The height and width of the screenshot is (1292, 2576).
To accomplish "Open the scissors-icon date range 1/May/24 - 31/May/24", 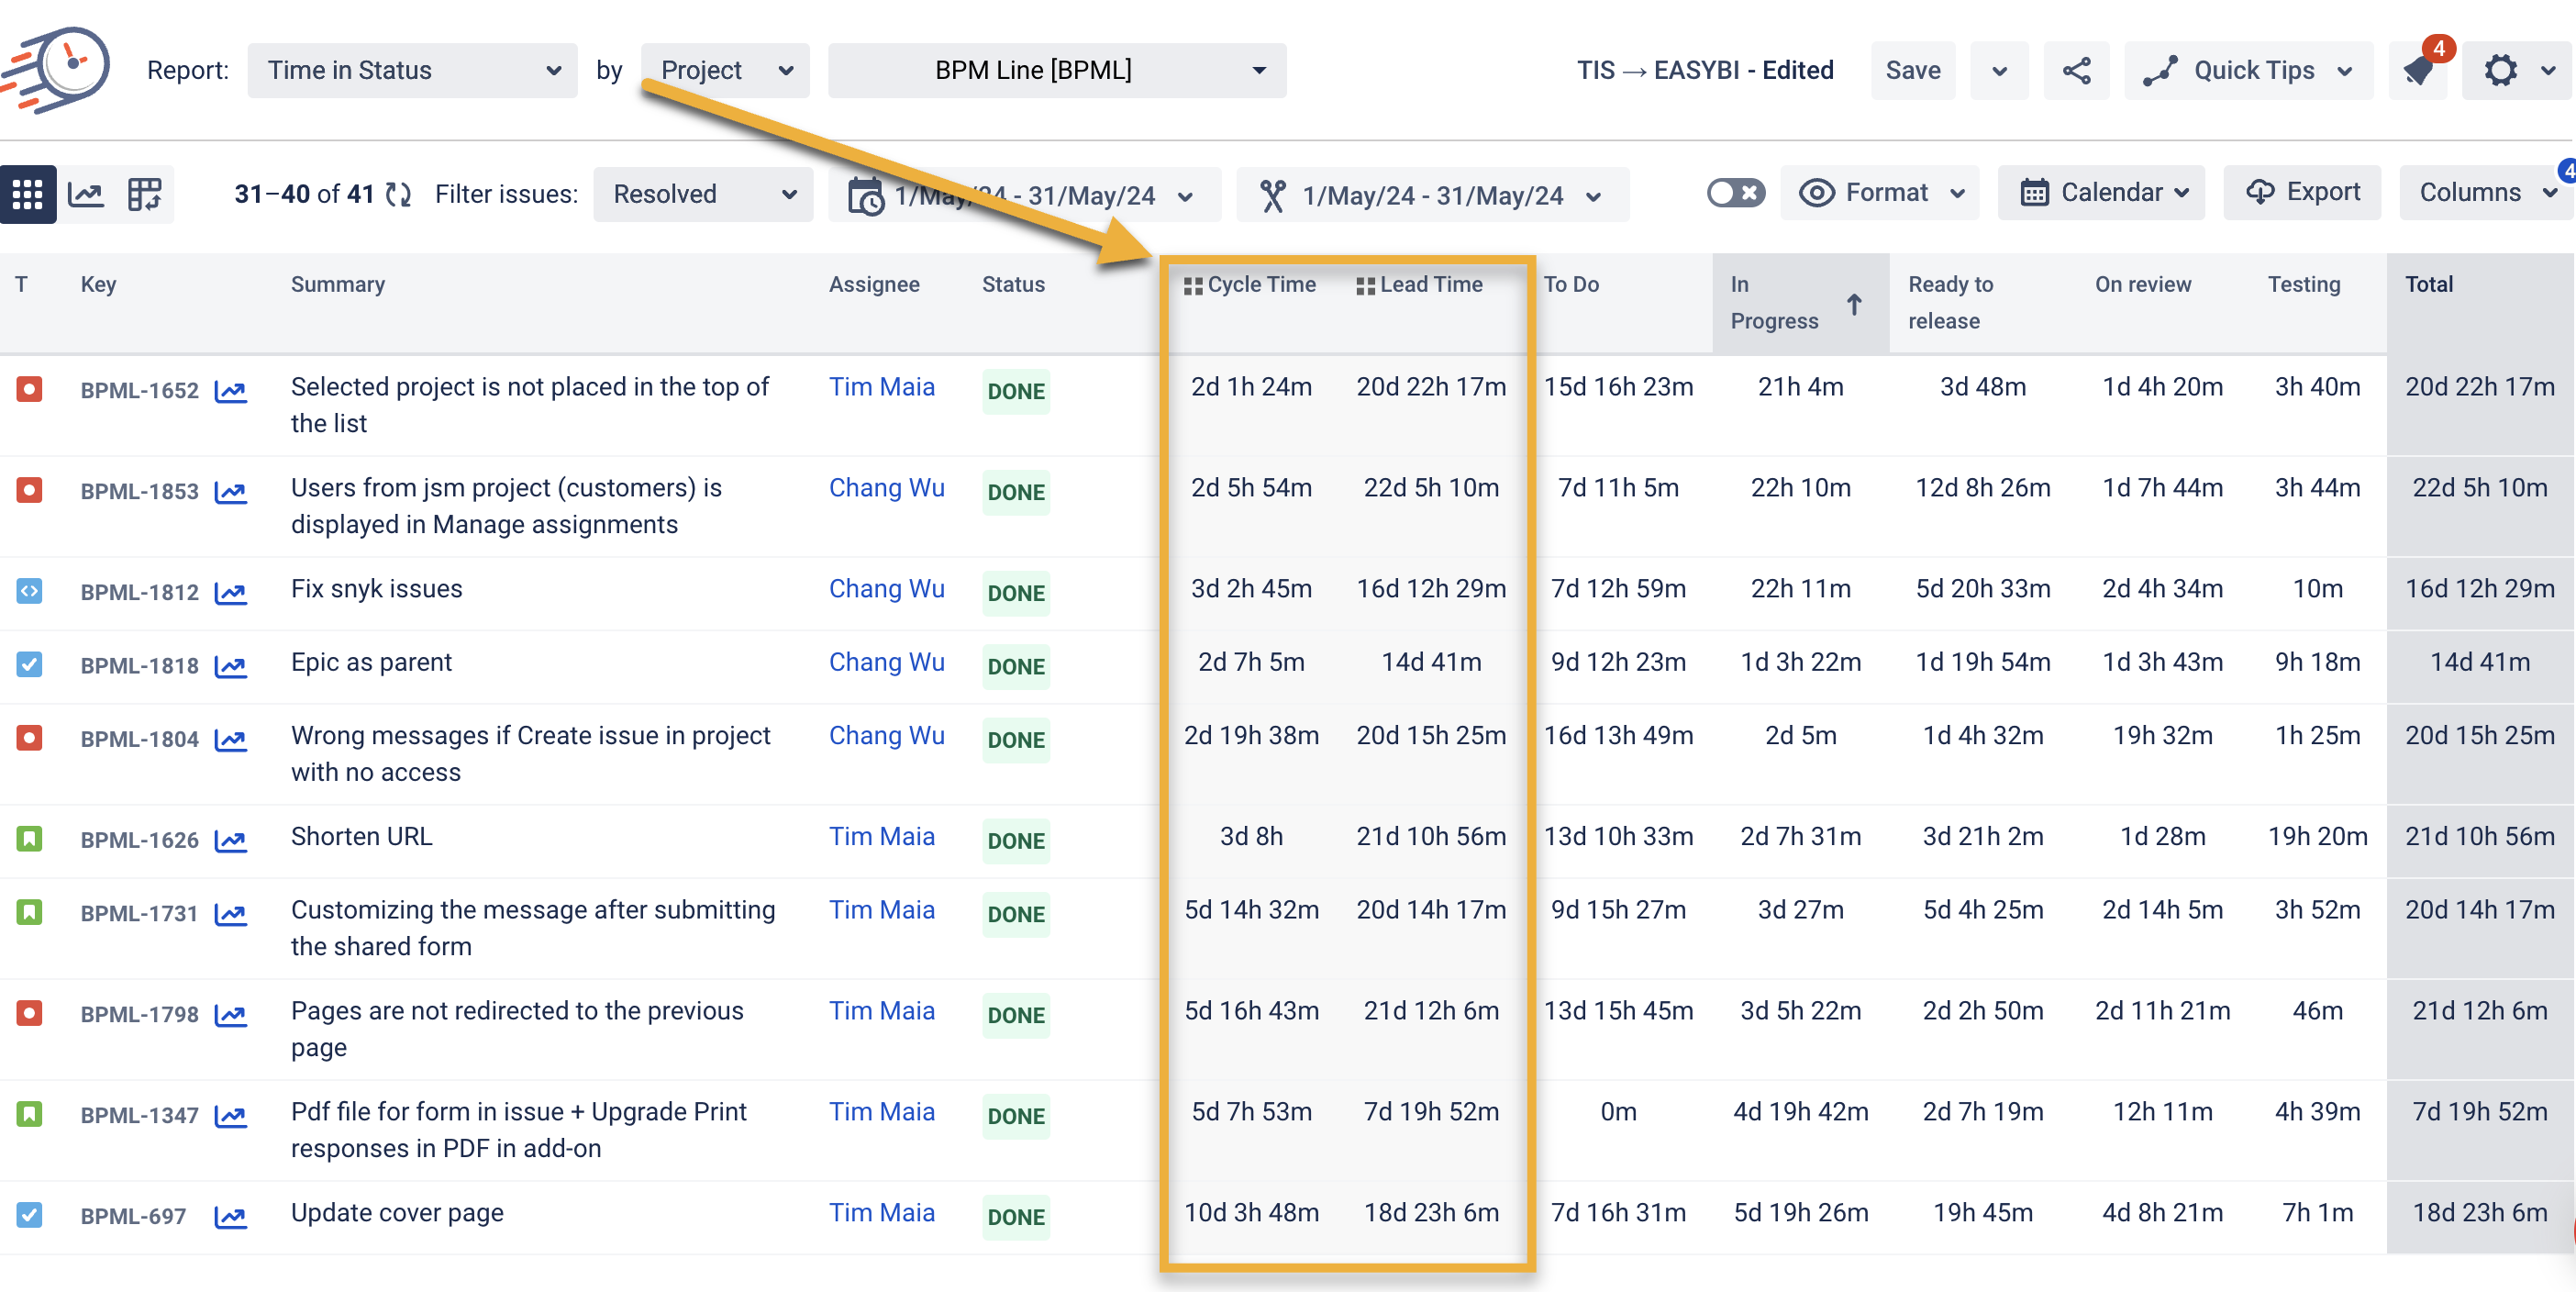I will (x=1432, y=195).
